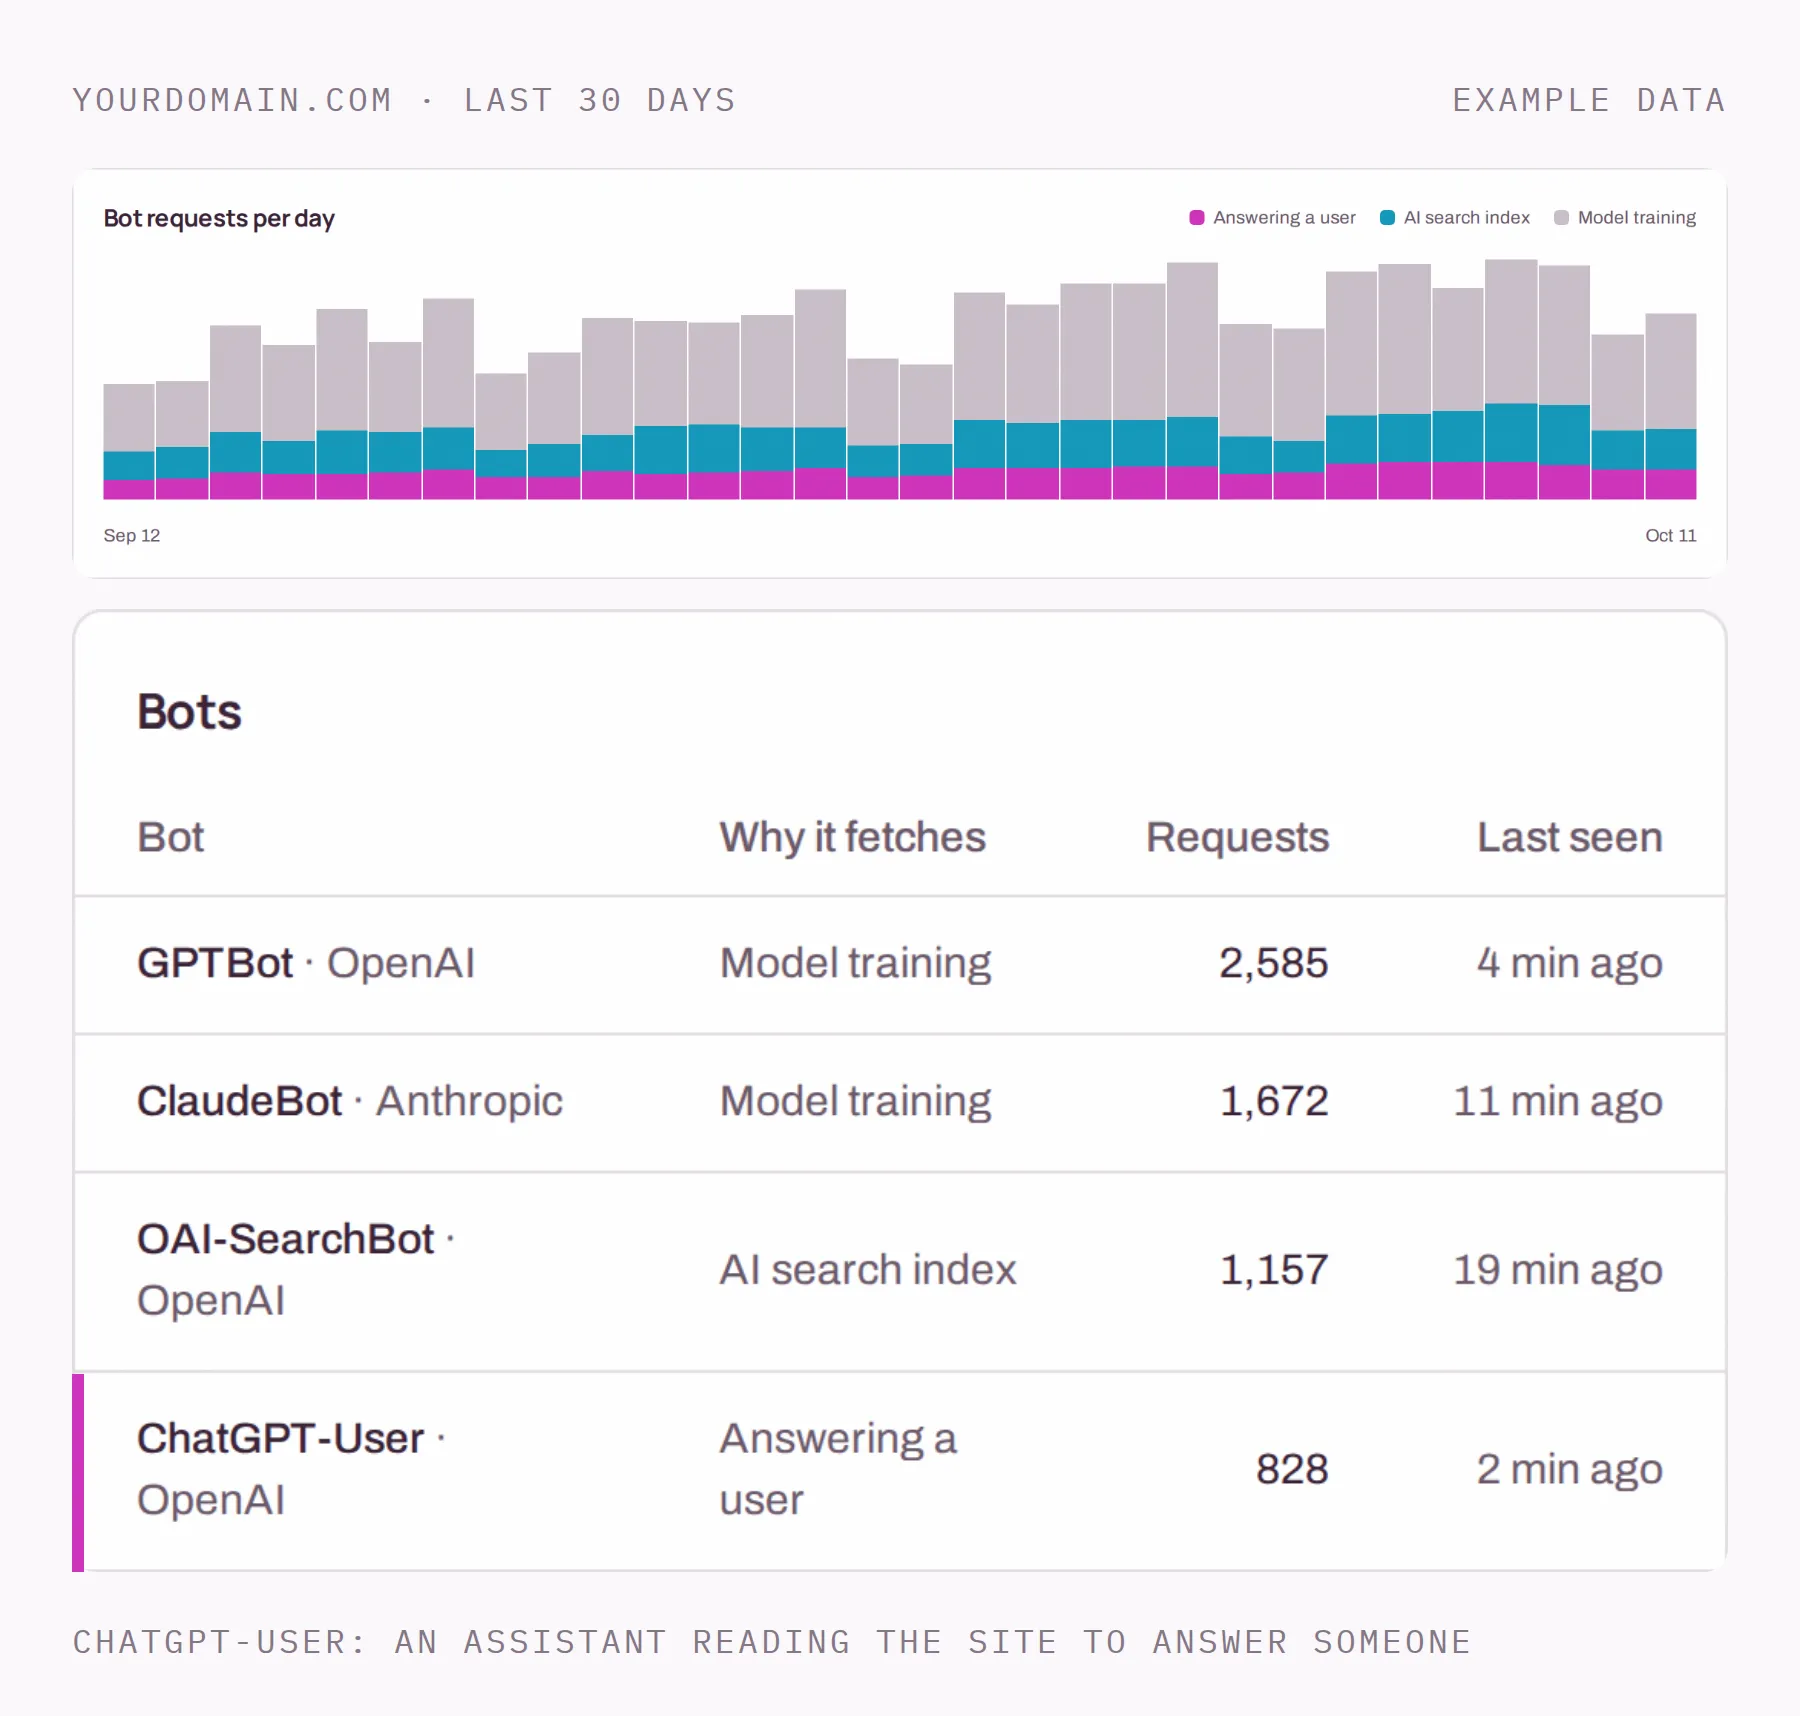This screenshot has height=1716, width=1800.
Task: Click the gray Model training legend swatch
Action: point(1561,218)
